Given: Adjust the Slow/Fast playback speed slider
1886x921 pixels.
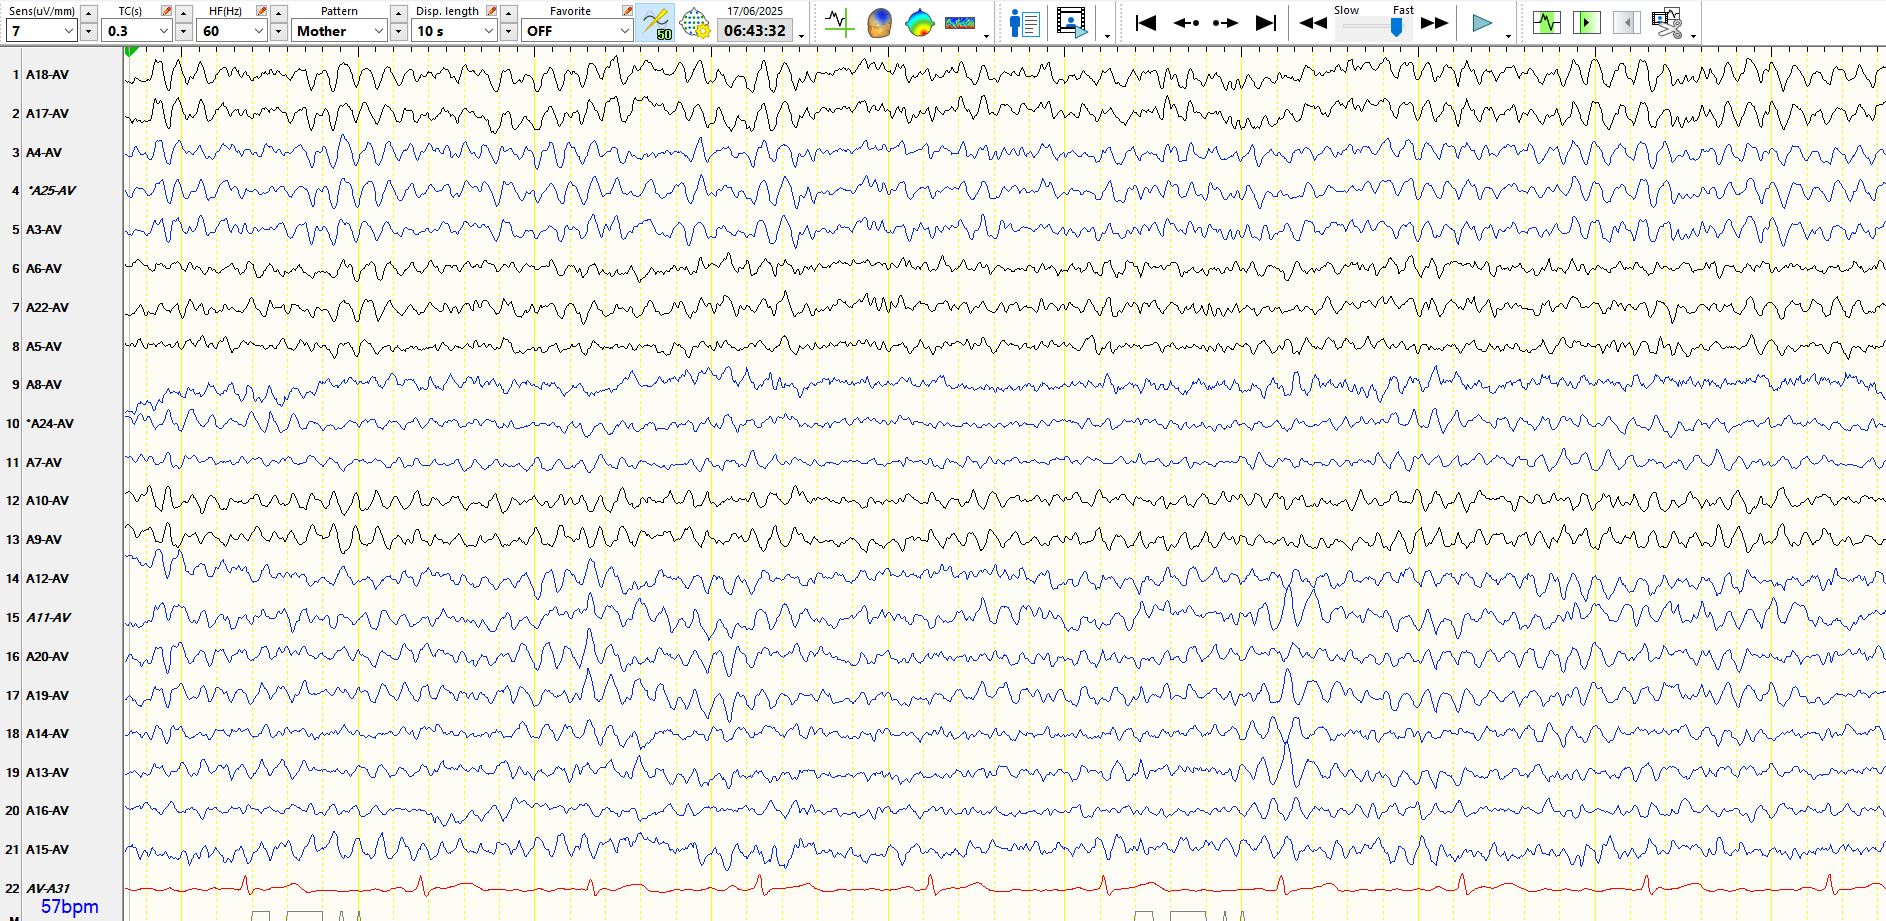Looking at the screenshot, I should 1396,28.
